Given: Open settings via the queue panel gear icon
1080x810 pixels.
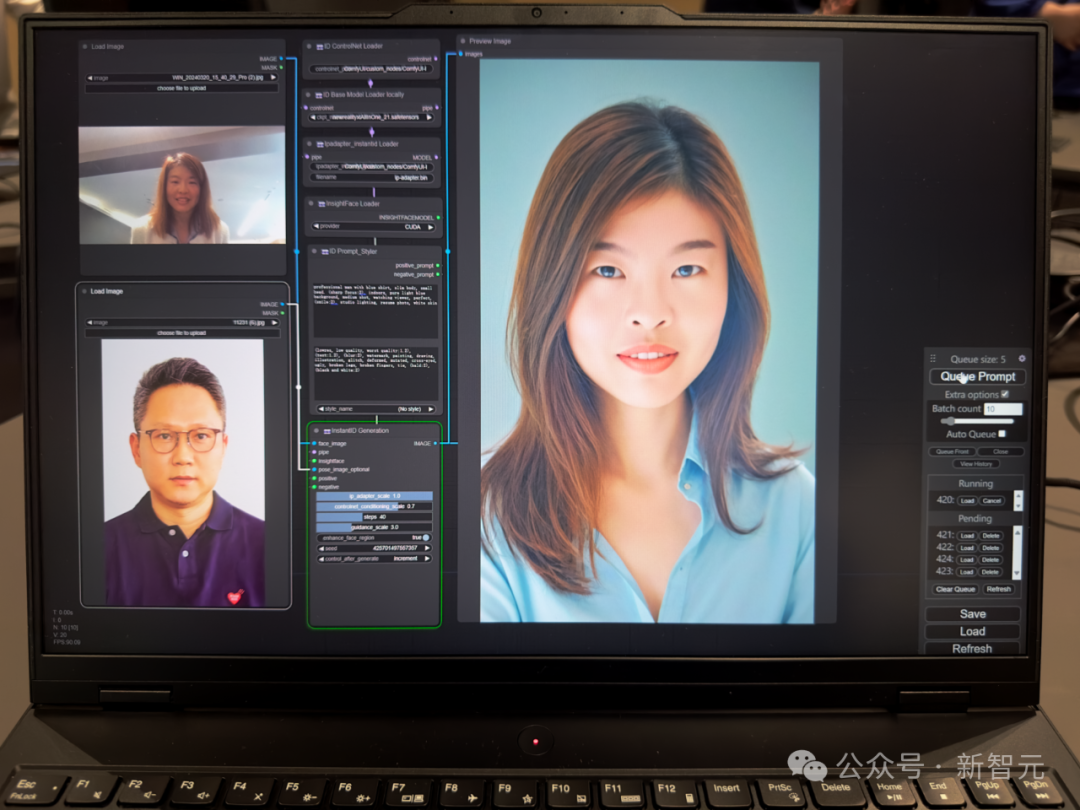Looking at the screenshot, I should (1021, 358).
